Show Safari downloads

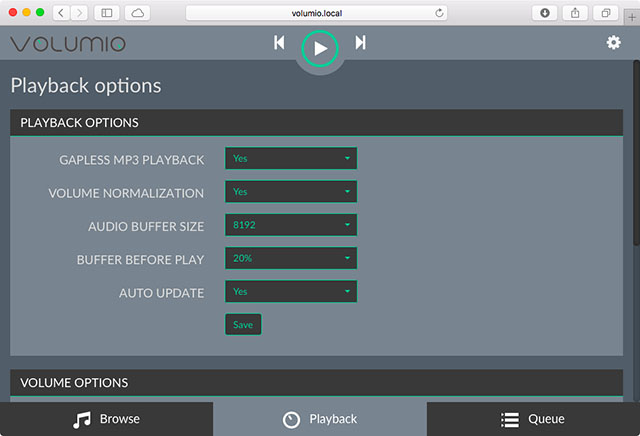546,13
